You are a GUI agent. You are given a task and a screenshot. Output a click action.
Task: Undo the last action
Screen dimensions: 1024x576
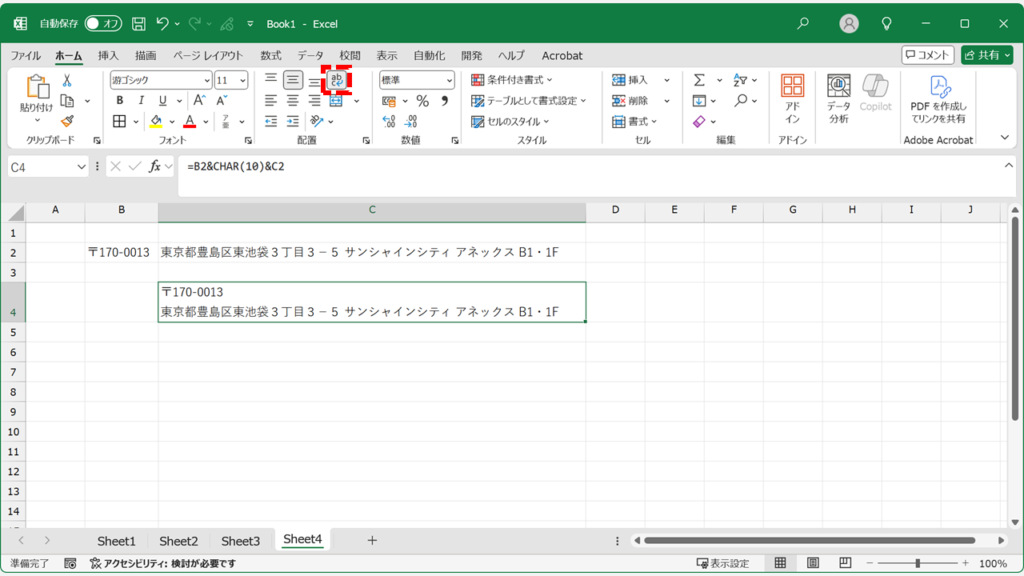(162, 24)
